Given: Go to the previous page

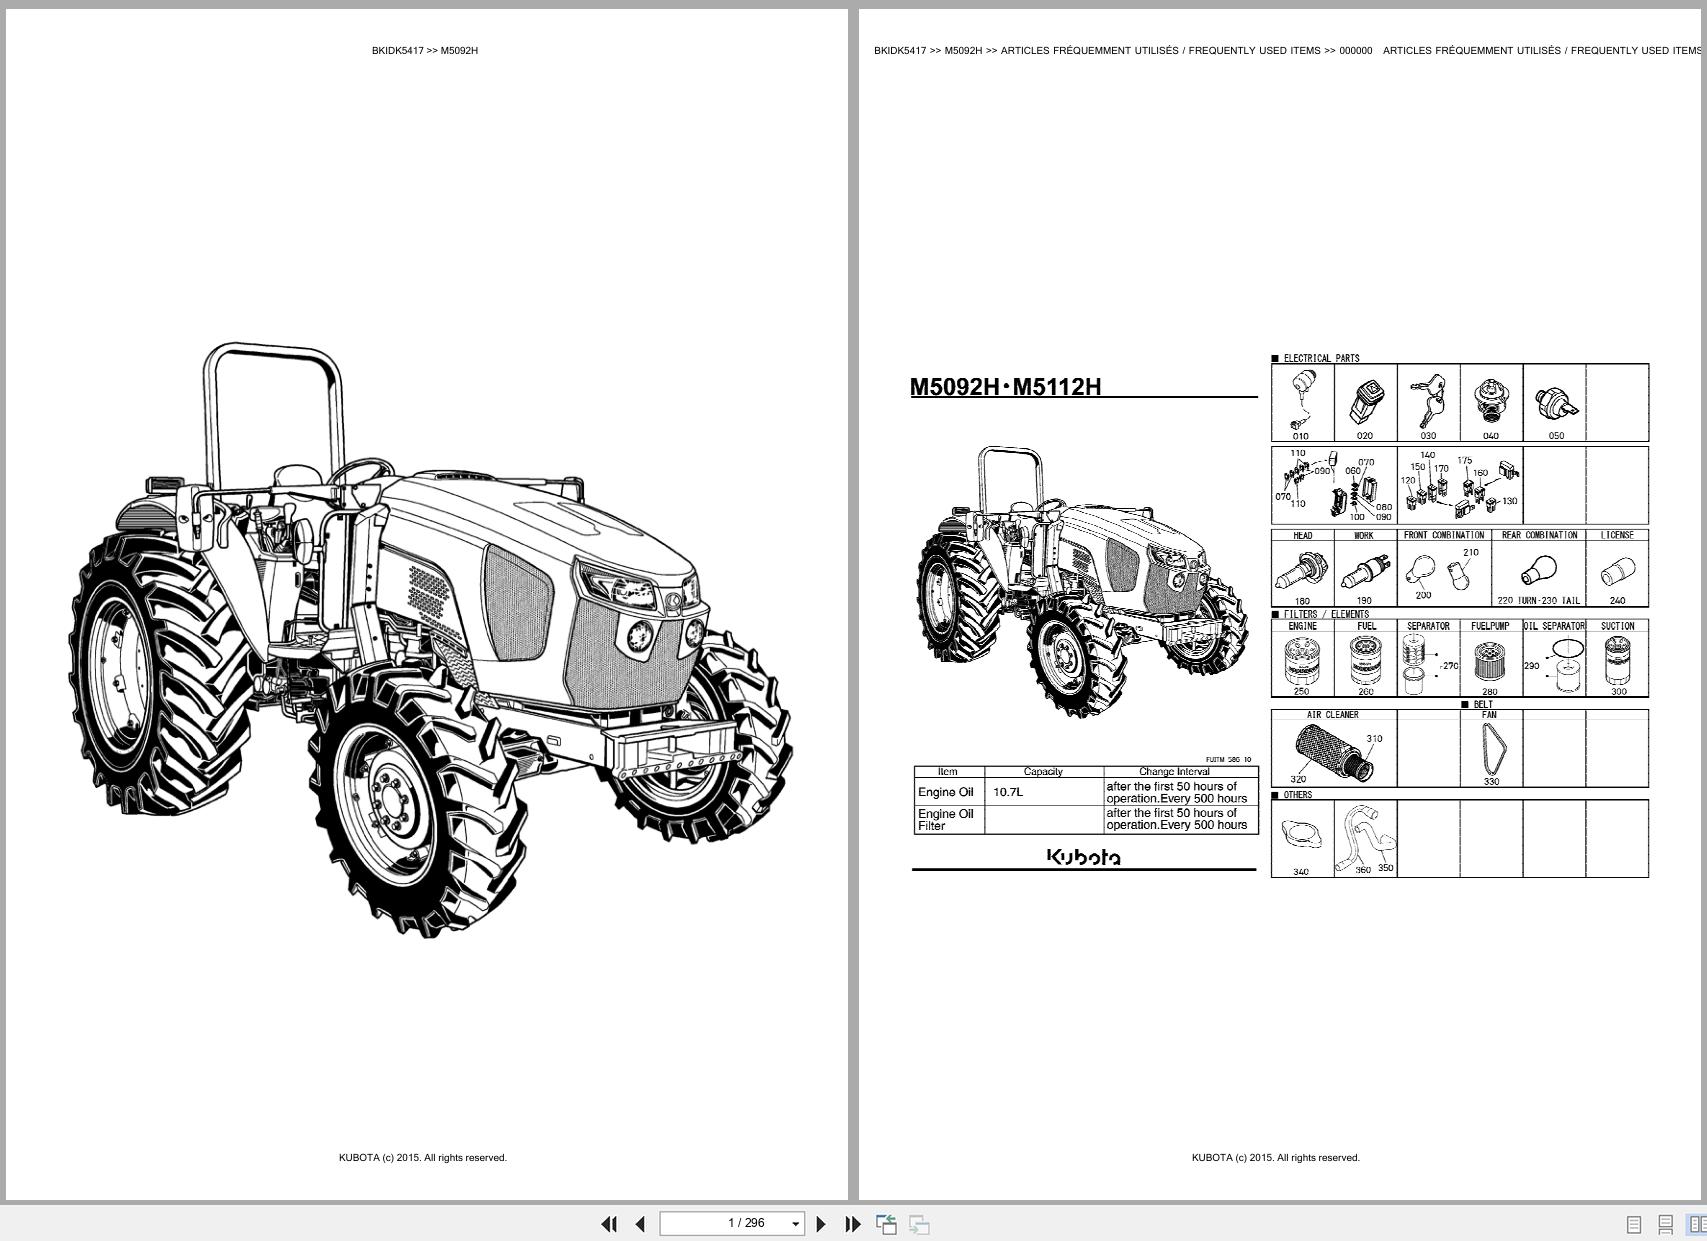Looking at the screenshot, I should click(640, 1223).
